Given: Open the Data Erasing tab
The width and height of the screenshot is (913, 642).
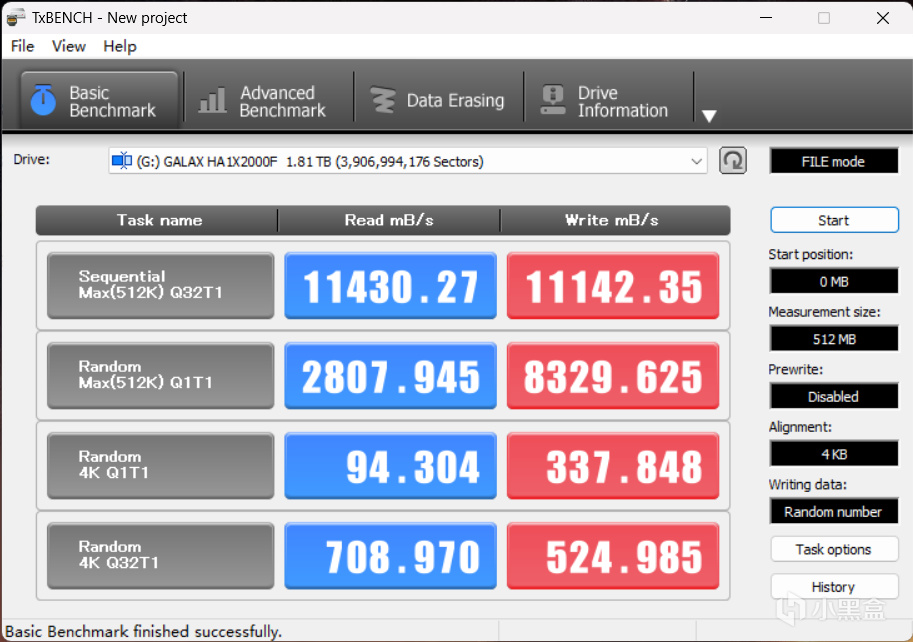Looking at the screenshot, I should [438, 101].
